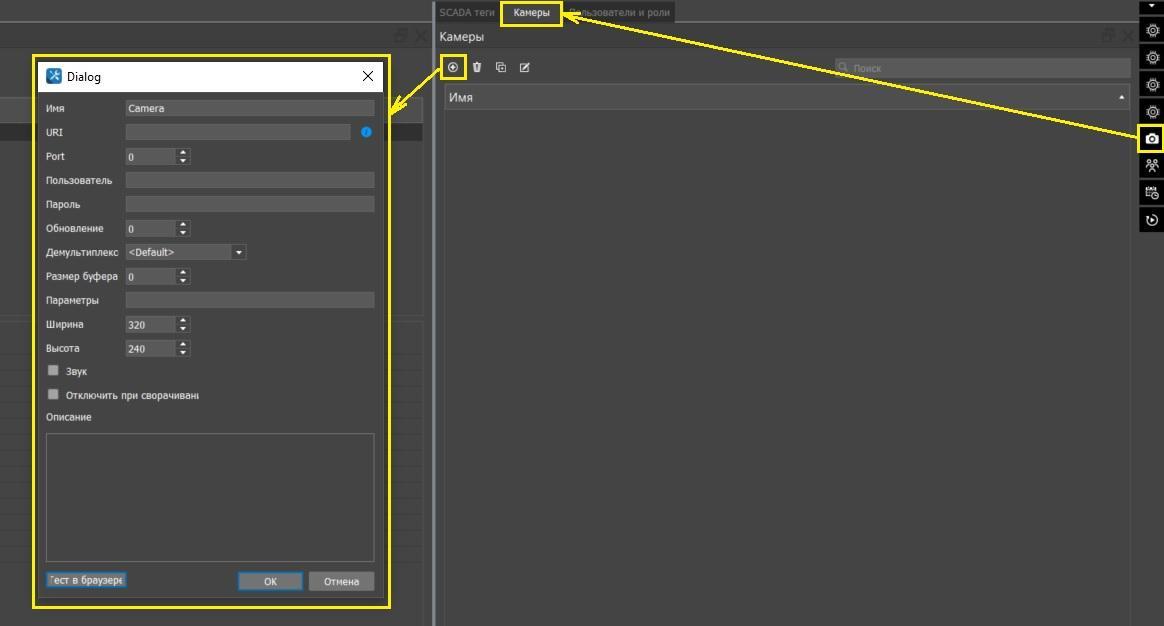Click the delete camera trash icon
This screenshot has height=626, width=1164.
[x=477, y=67]
